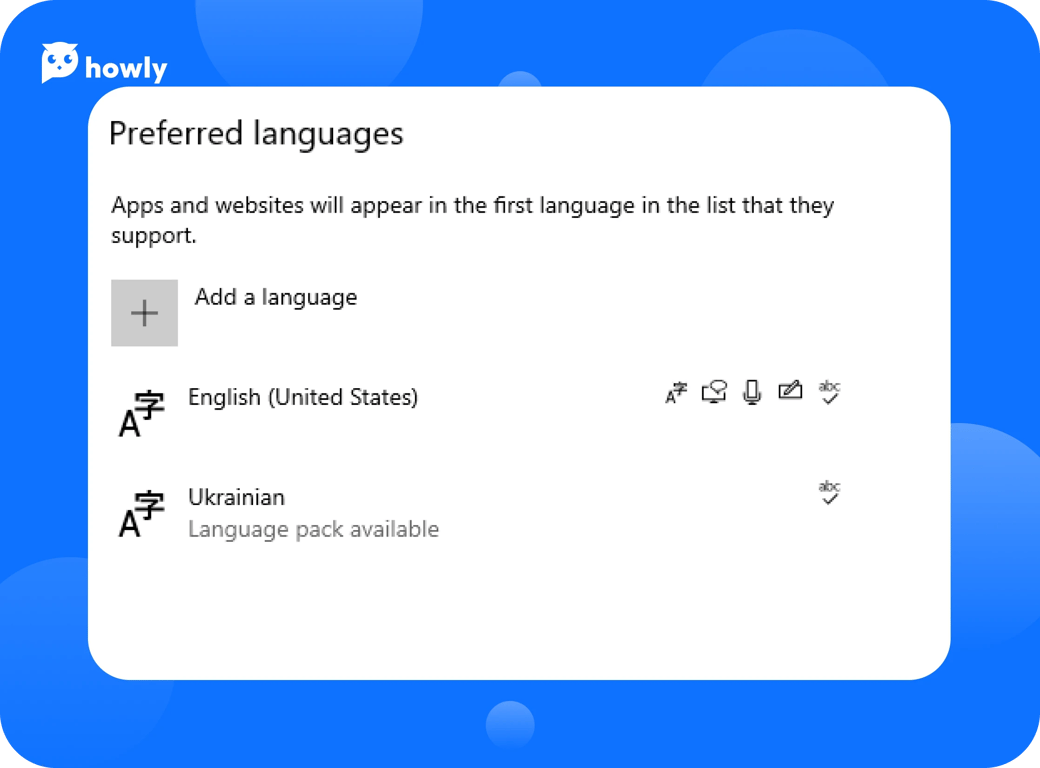The image size is (1040, 768).
Task: Click the howly owl logo icon
Action: 59,64
